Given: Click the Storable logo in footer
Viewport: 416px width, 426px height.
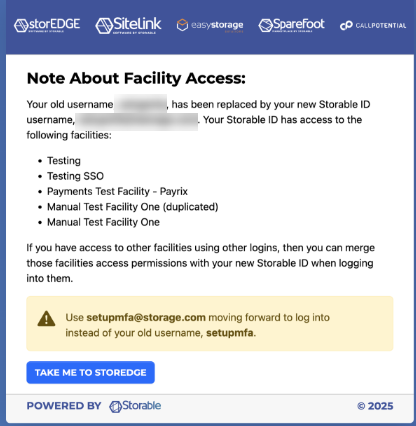Looking at the screenshot, I should 135,406.
